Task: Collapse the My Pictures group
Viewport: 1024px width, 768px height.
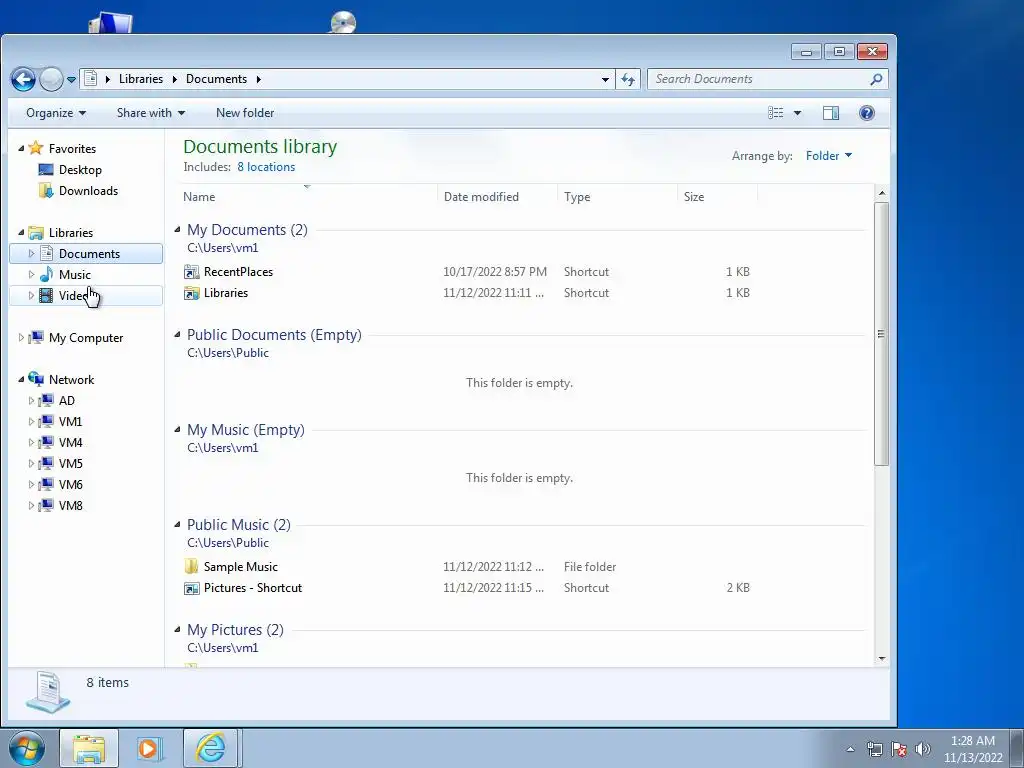Action: pos(177,630)
